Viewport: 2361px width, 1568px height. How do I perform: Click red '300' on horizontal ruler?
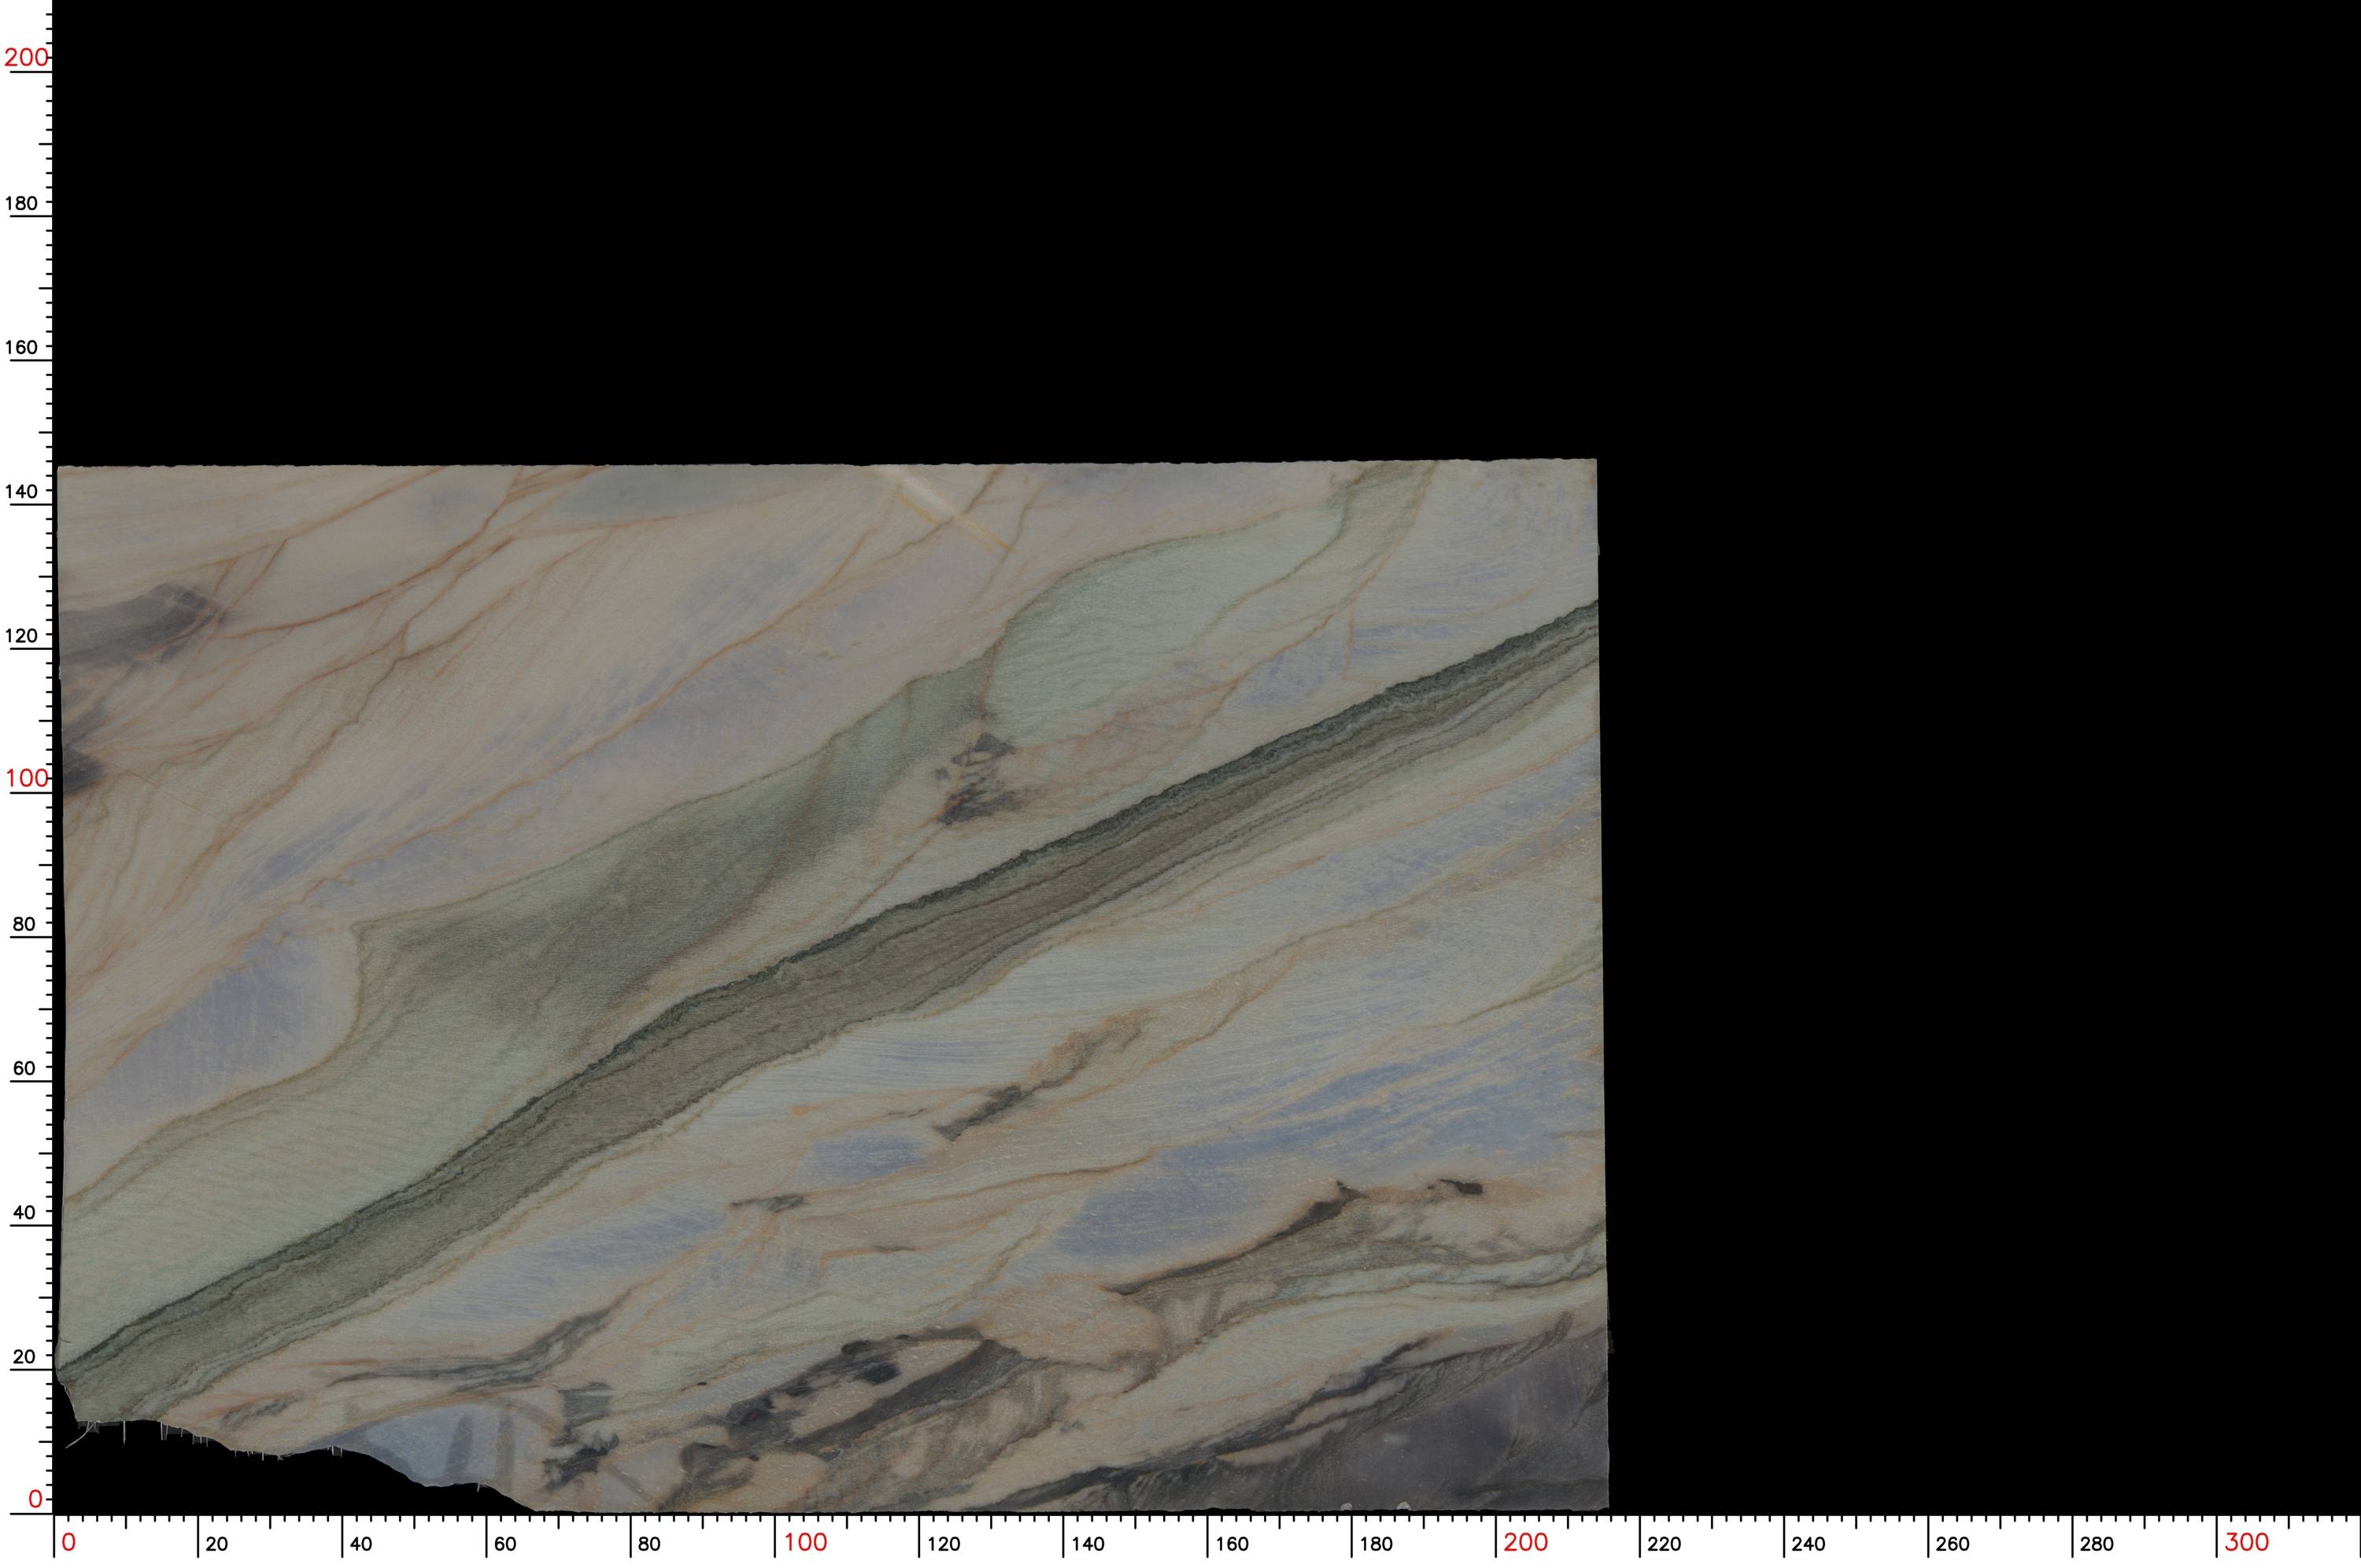[2247, 1542]
